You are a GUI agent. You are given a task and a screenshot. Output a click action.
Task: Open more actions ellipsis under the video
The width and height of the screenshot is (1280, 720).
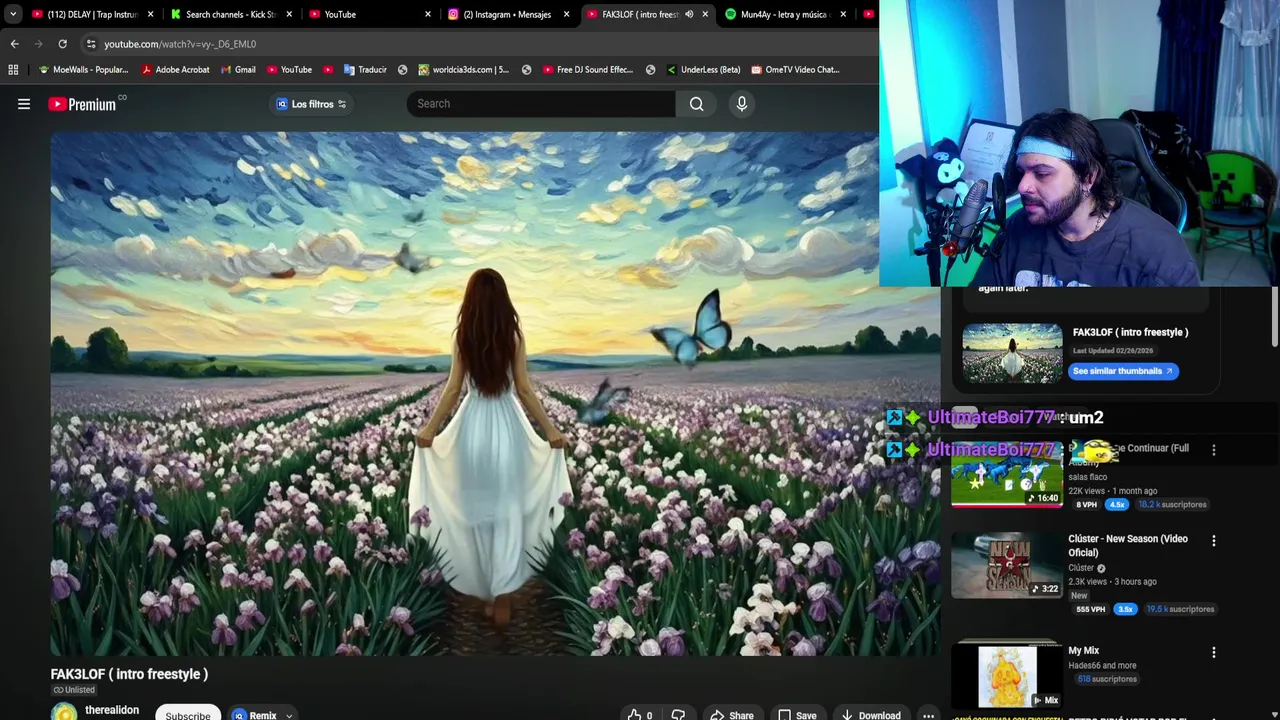[x=928, y=715]
